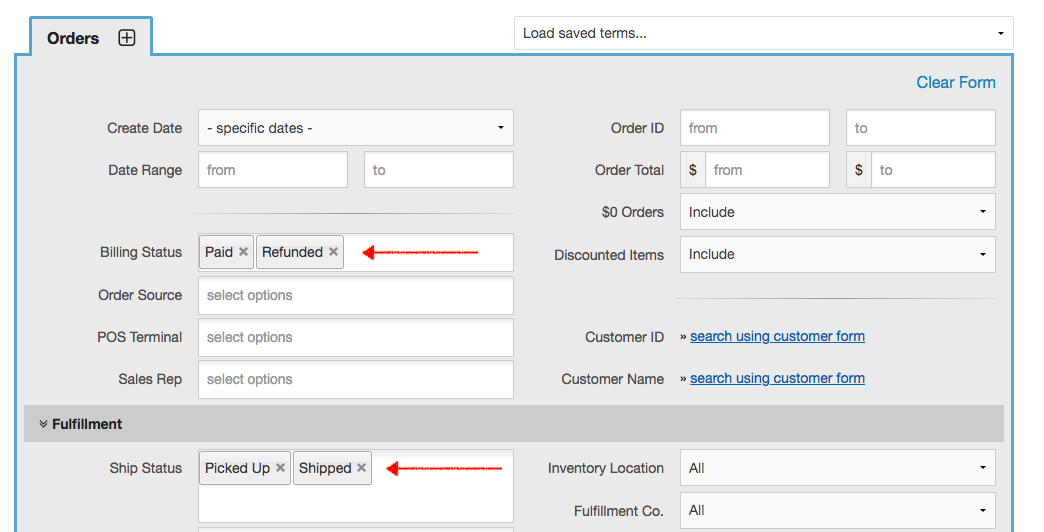Image resolution: width=1044 pixels, height=532 pixels.
Task: Open the Load saved terms dropdown
Action: tap(764, 33)
